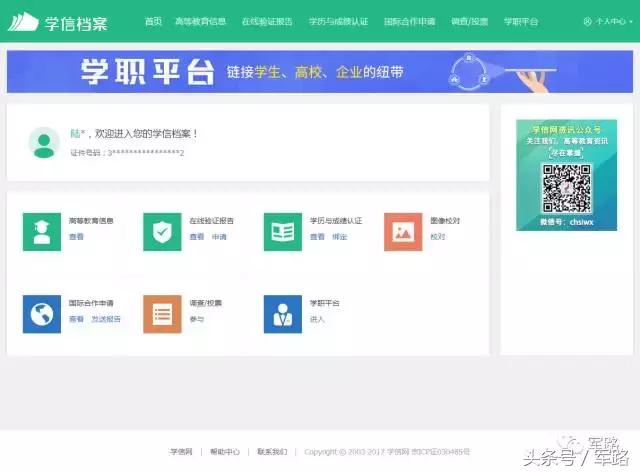Image resolution: width=640 pixels, height=473 pixels.
Task: Click 查看 under 在线验证报告
Action: pos(196,236)
